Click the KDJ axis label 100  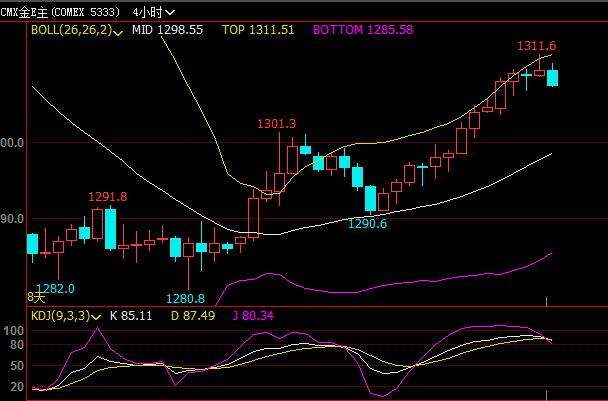(14, 331)
